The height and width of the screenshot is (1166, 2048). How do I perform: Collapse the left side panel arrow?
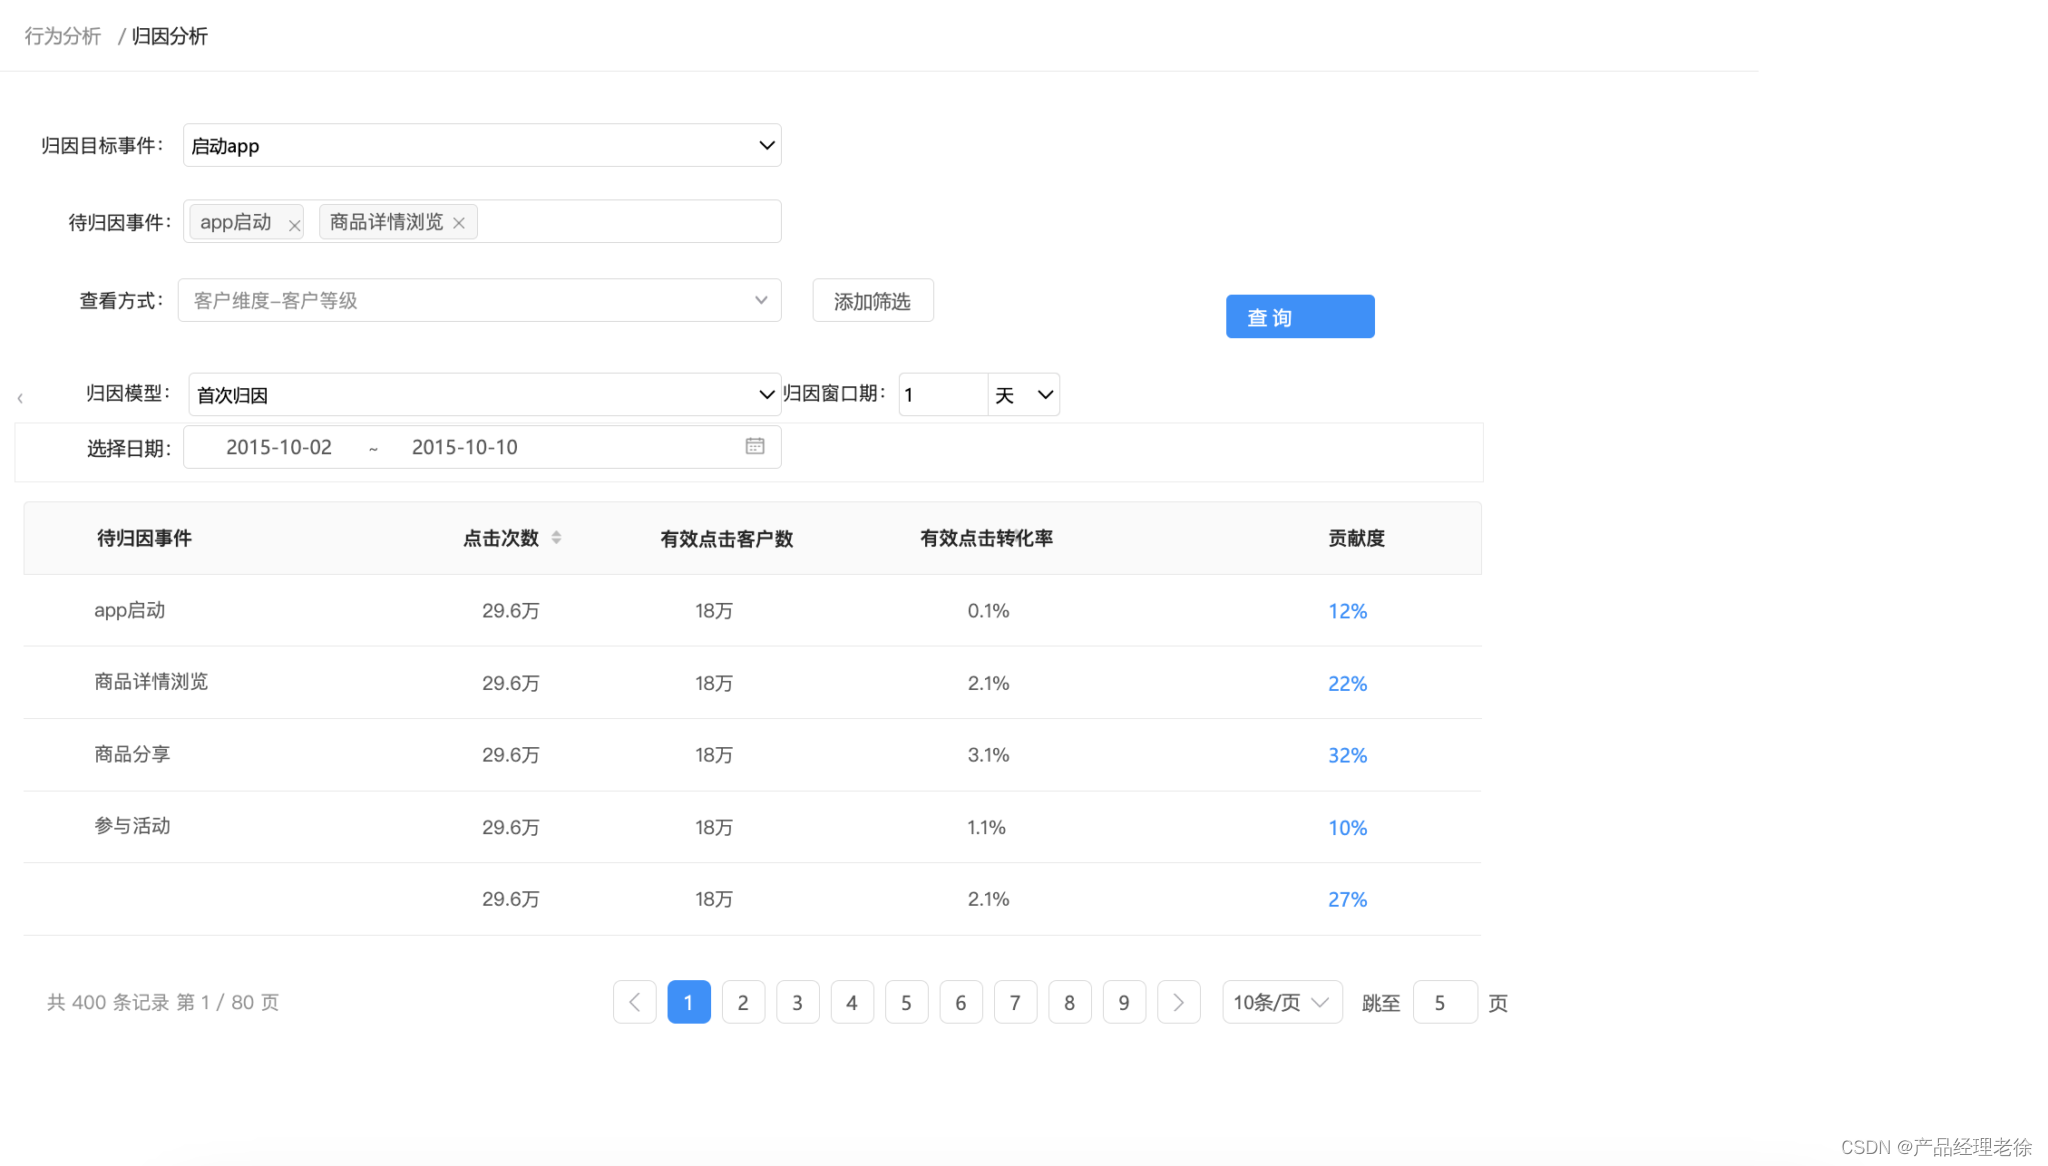click(20, 398)
